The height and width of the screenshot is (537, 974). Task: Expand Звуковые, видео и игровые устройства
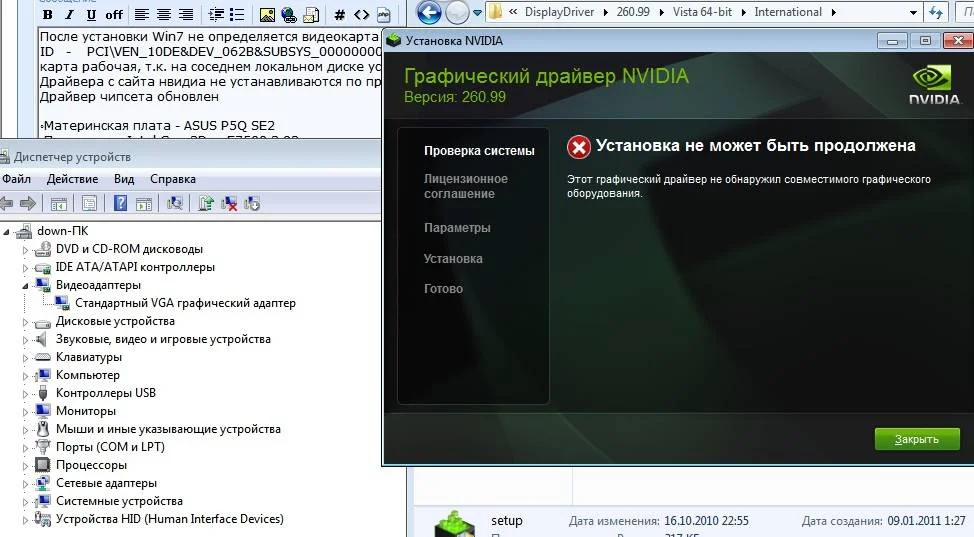[25, 340]
